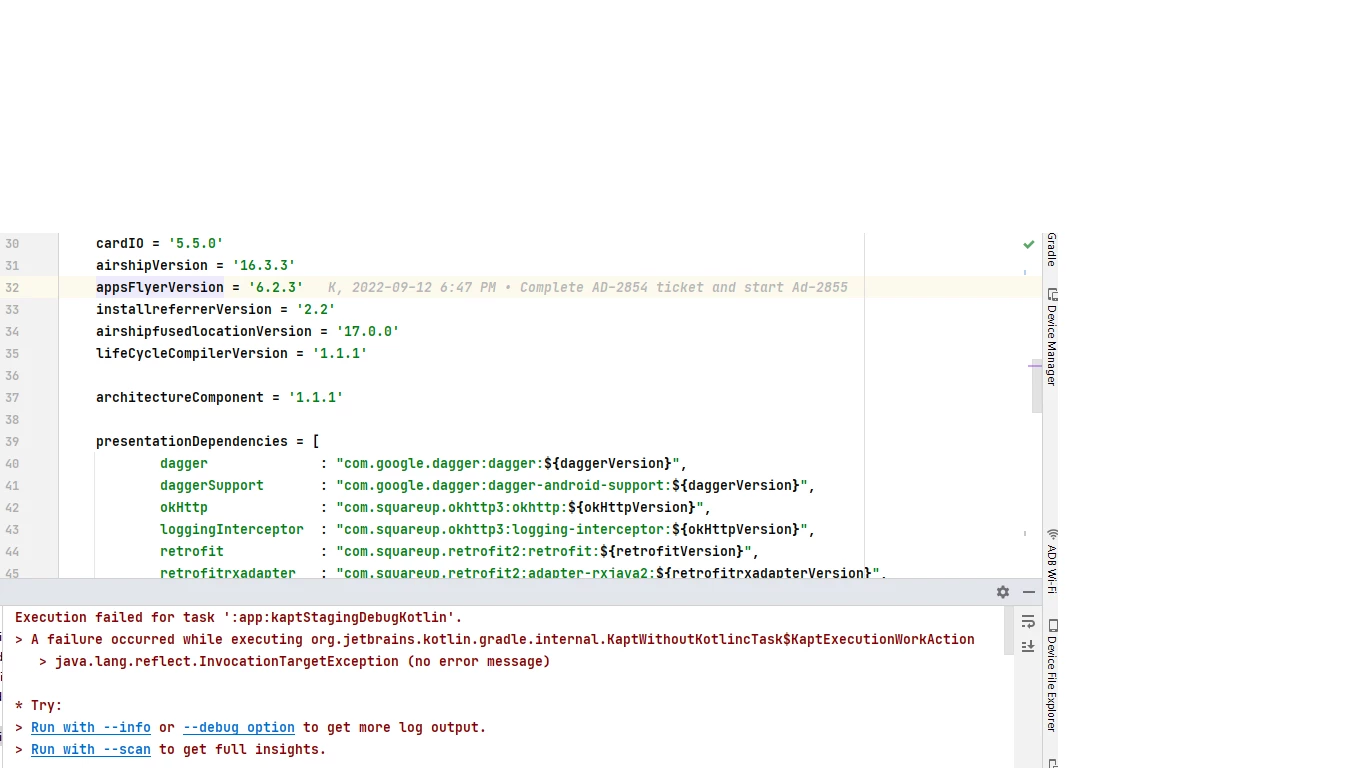Click the 'retrofit' key on line 44
This screenshot has height=768, width=1366.
point(192,551)
